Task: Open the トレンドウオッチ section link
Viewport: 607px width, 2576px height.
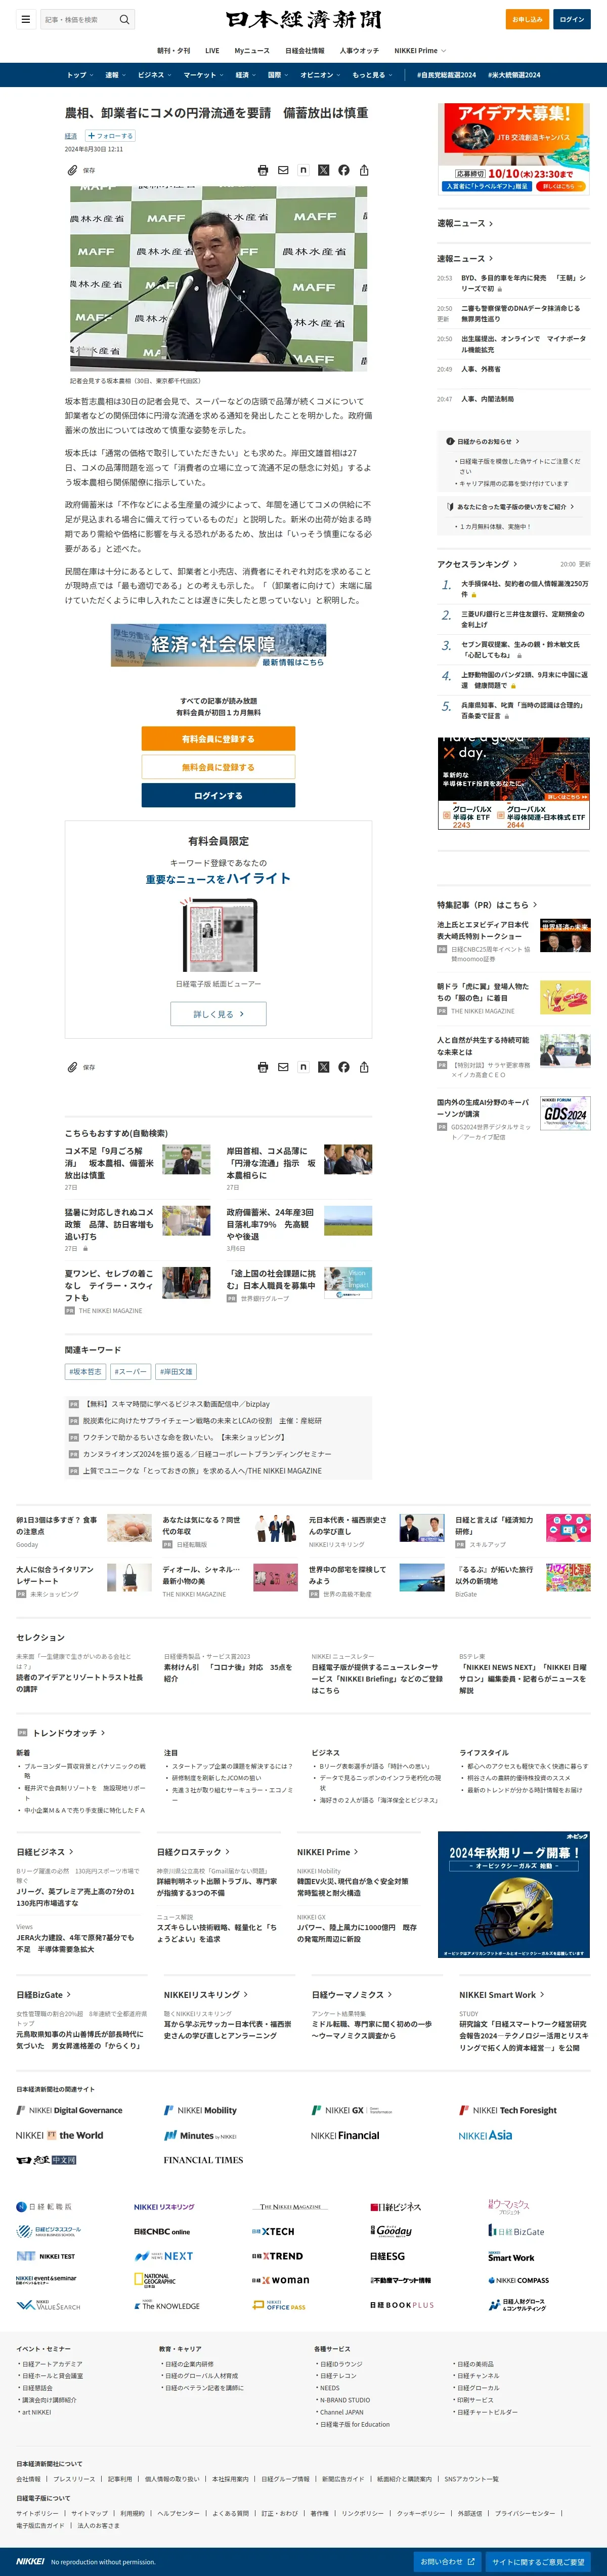Action: point(69,1733)
